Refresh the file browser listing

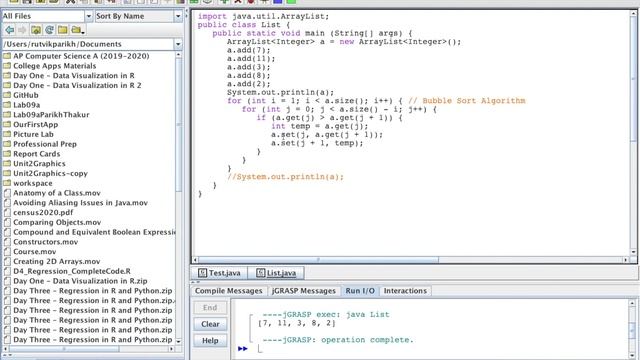click(x=49, y=30)
